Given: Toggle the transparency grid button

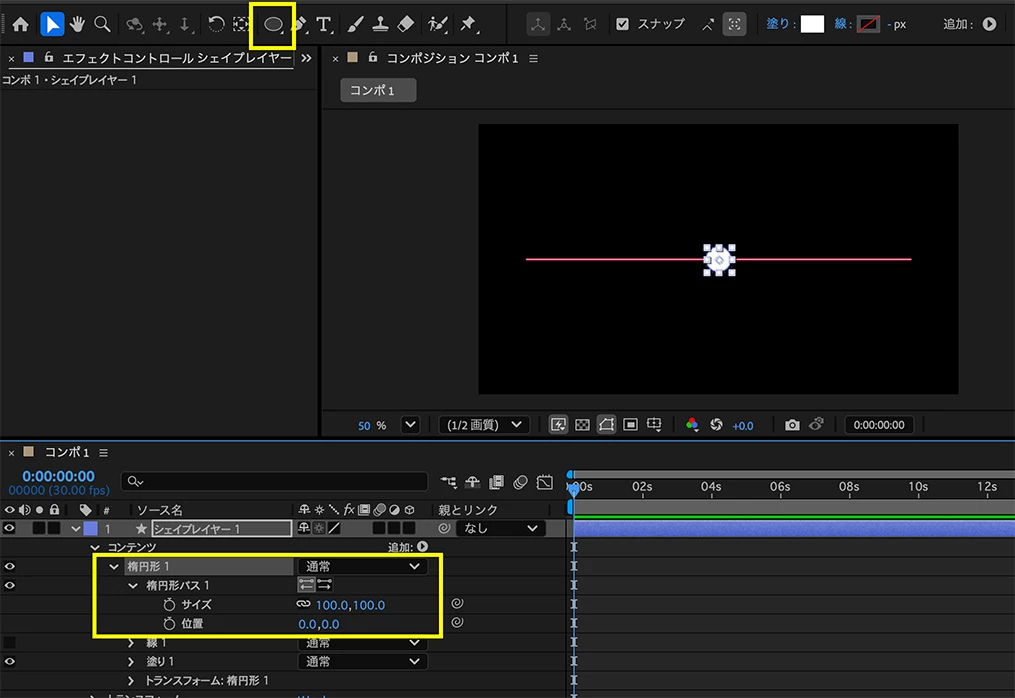Looking at the screenshot, I should coord(583,425).
